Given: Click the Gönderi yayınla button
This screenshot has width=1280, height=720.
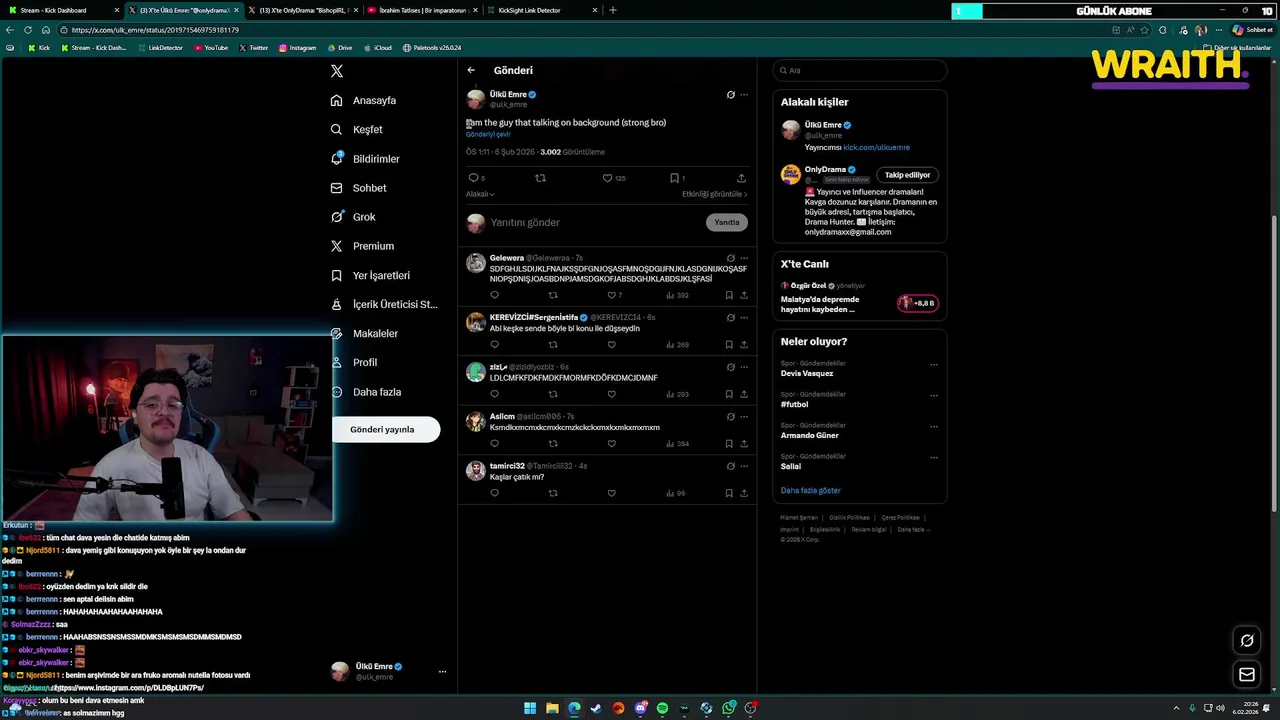Looking at the screenshot, I should (386, 429).
